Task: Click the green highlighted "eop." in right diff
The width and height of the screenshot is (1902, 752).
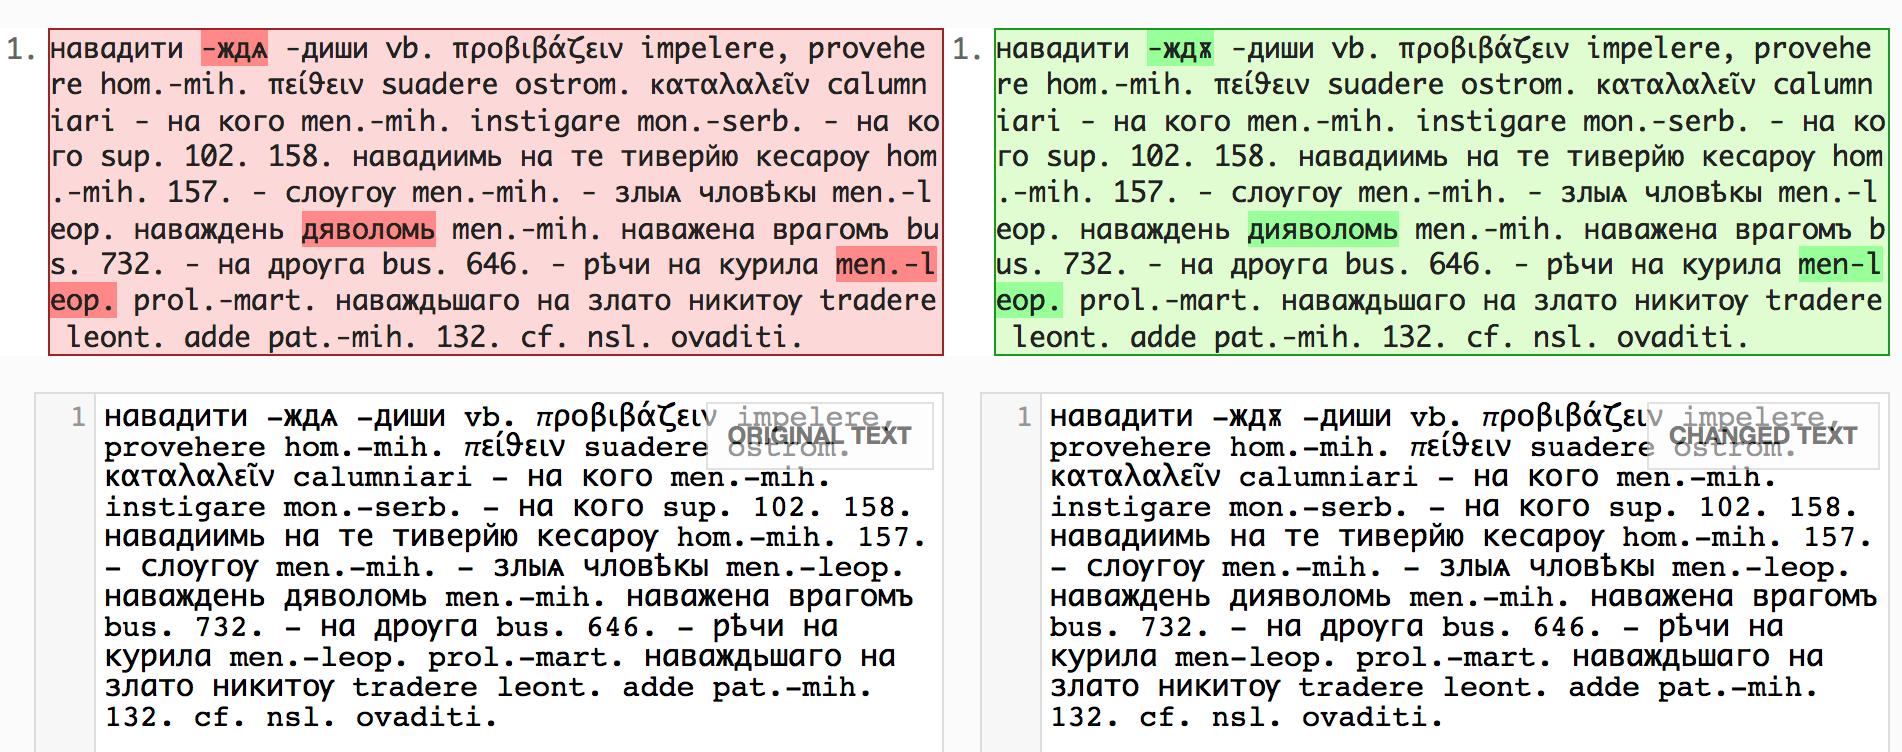Action: point(1028,301)
